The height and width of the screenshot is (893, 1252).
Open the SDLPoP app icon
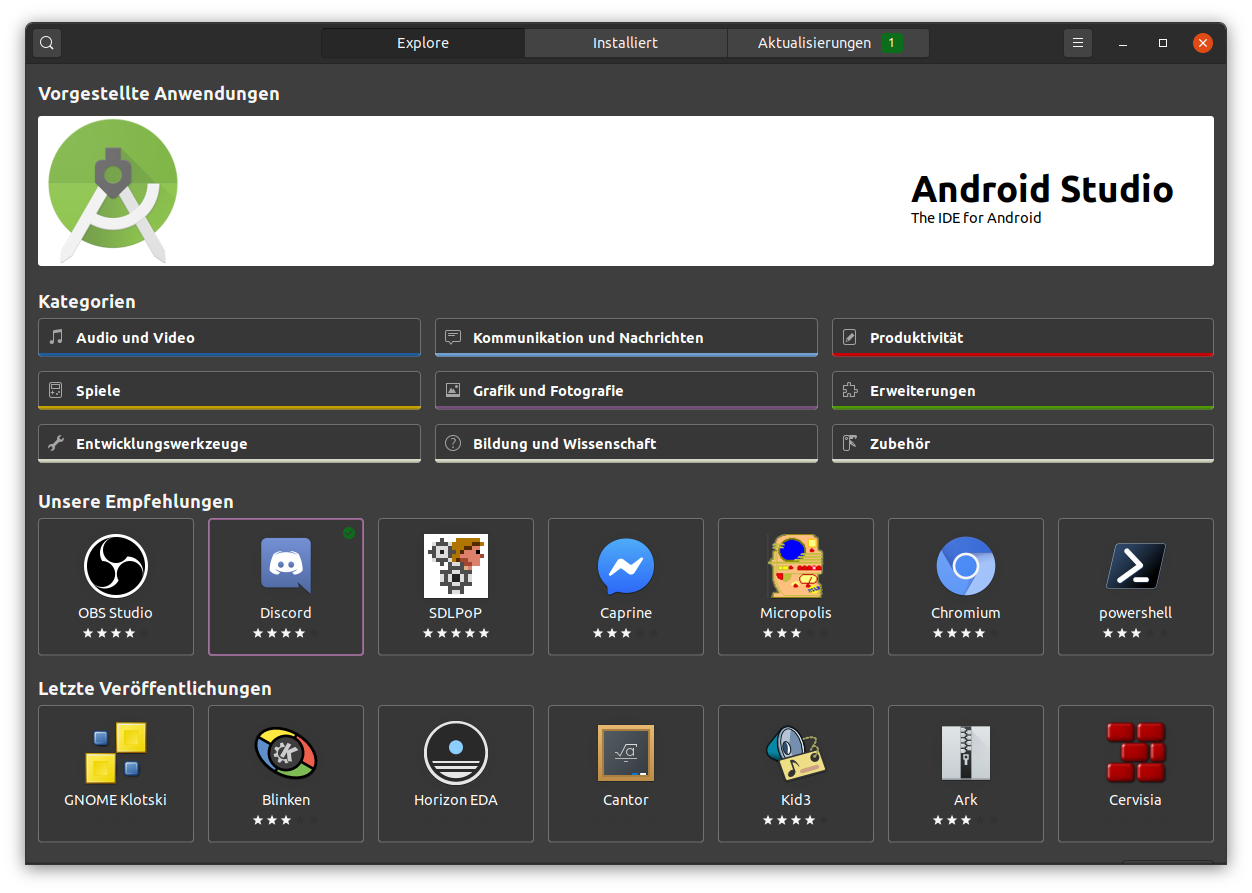pos(456,566)
